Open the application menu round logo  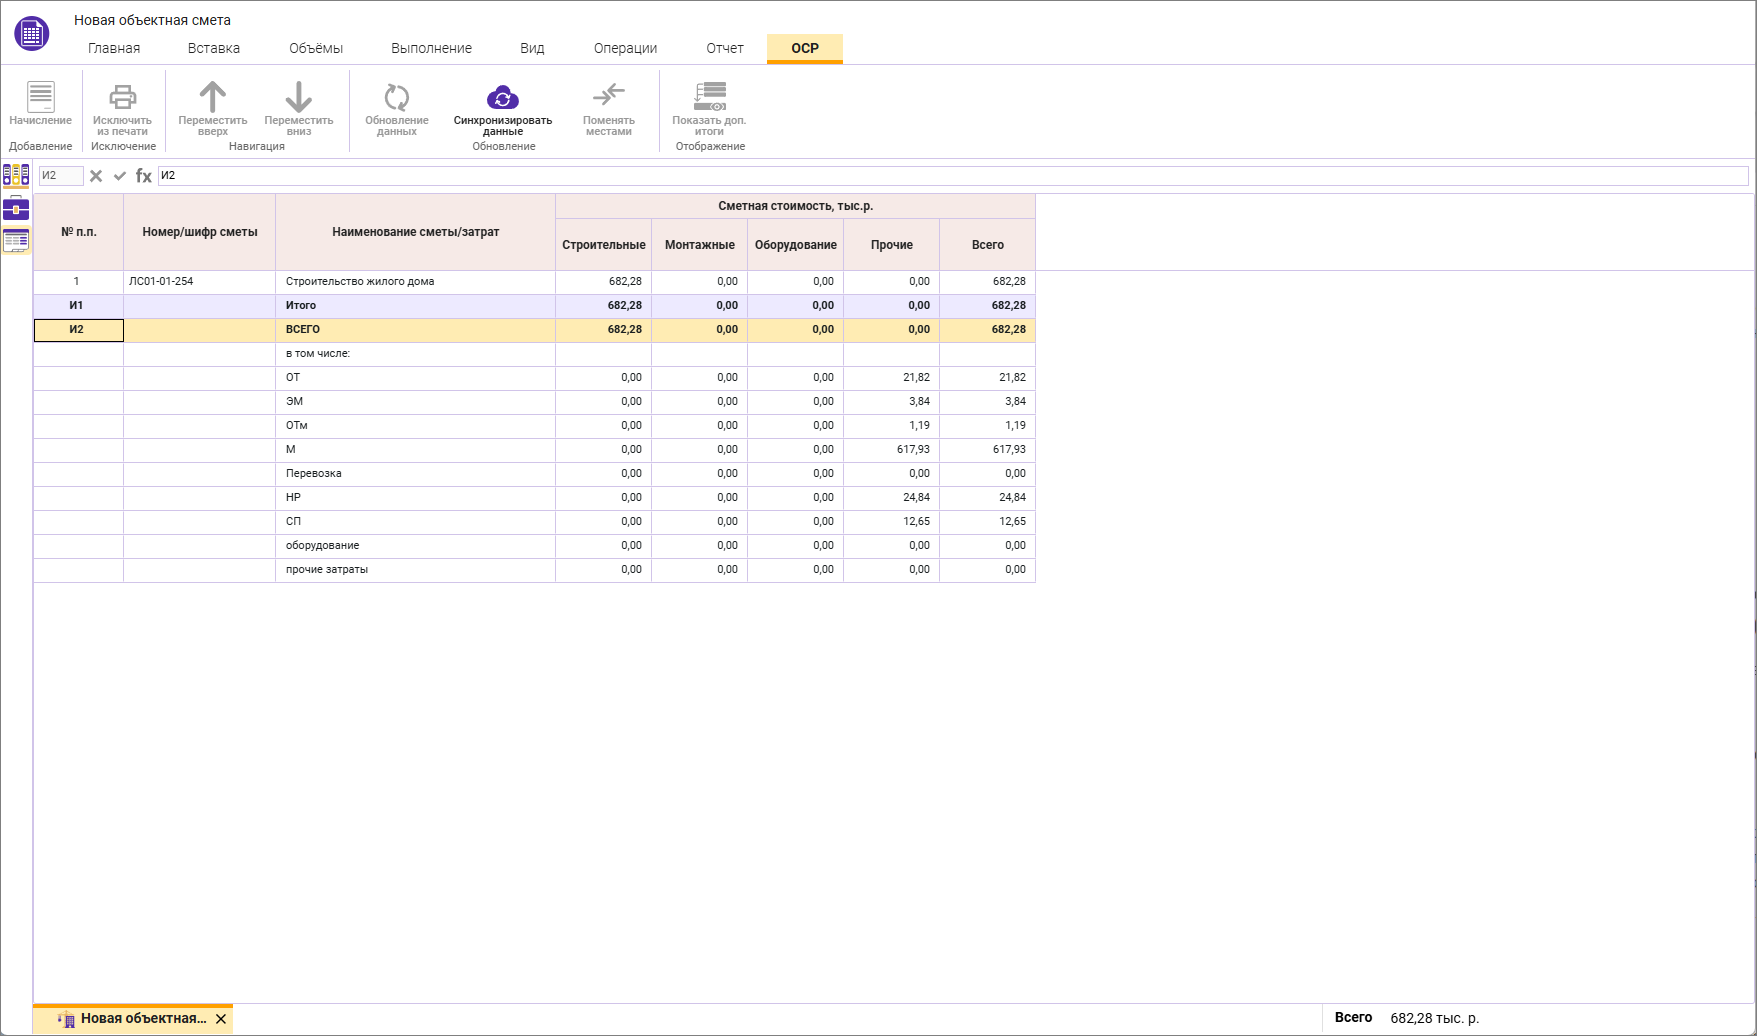tap(32, 33)
